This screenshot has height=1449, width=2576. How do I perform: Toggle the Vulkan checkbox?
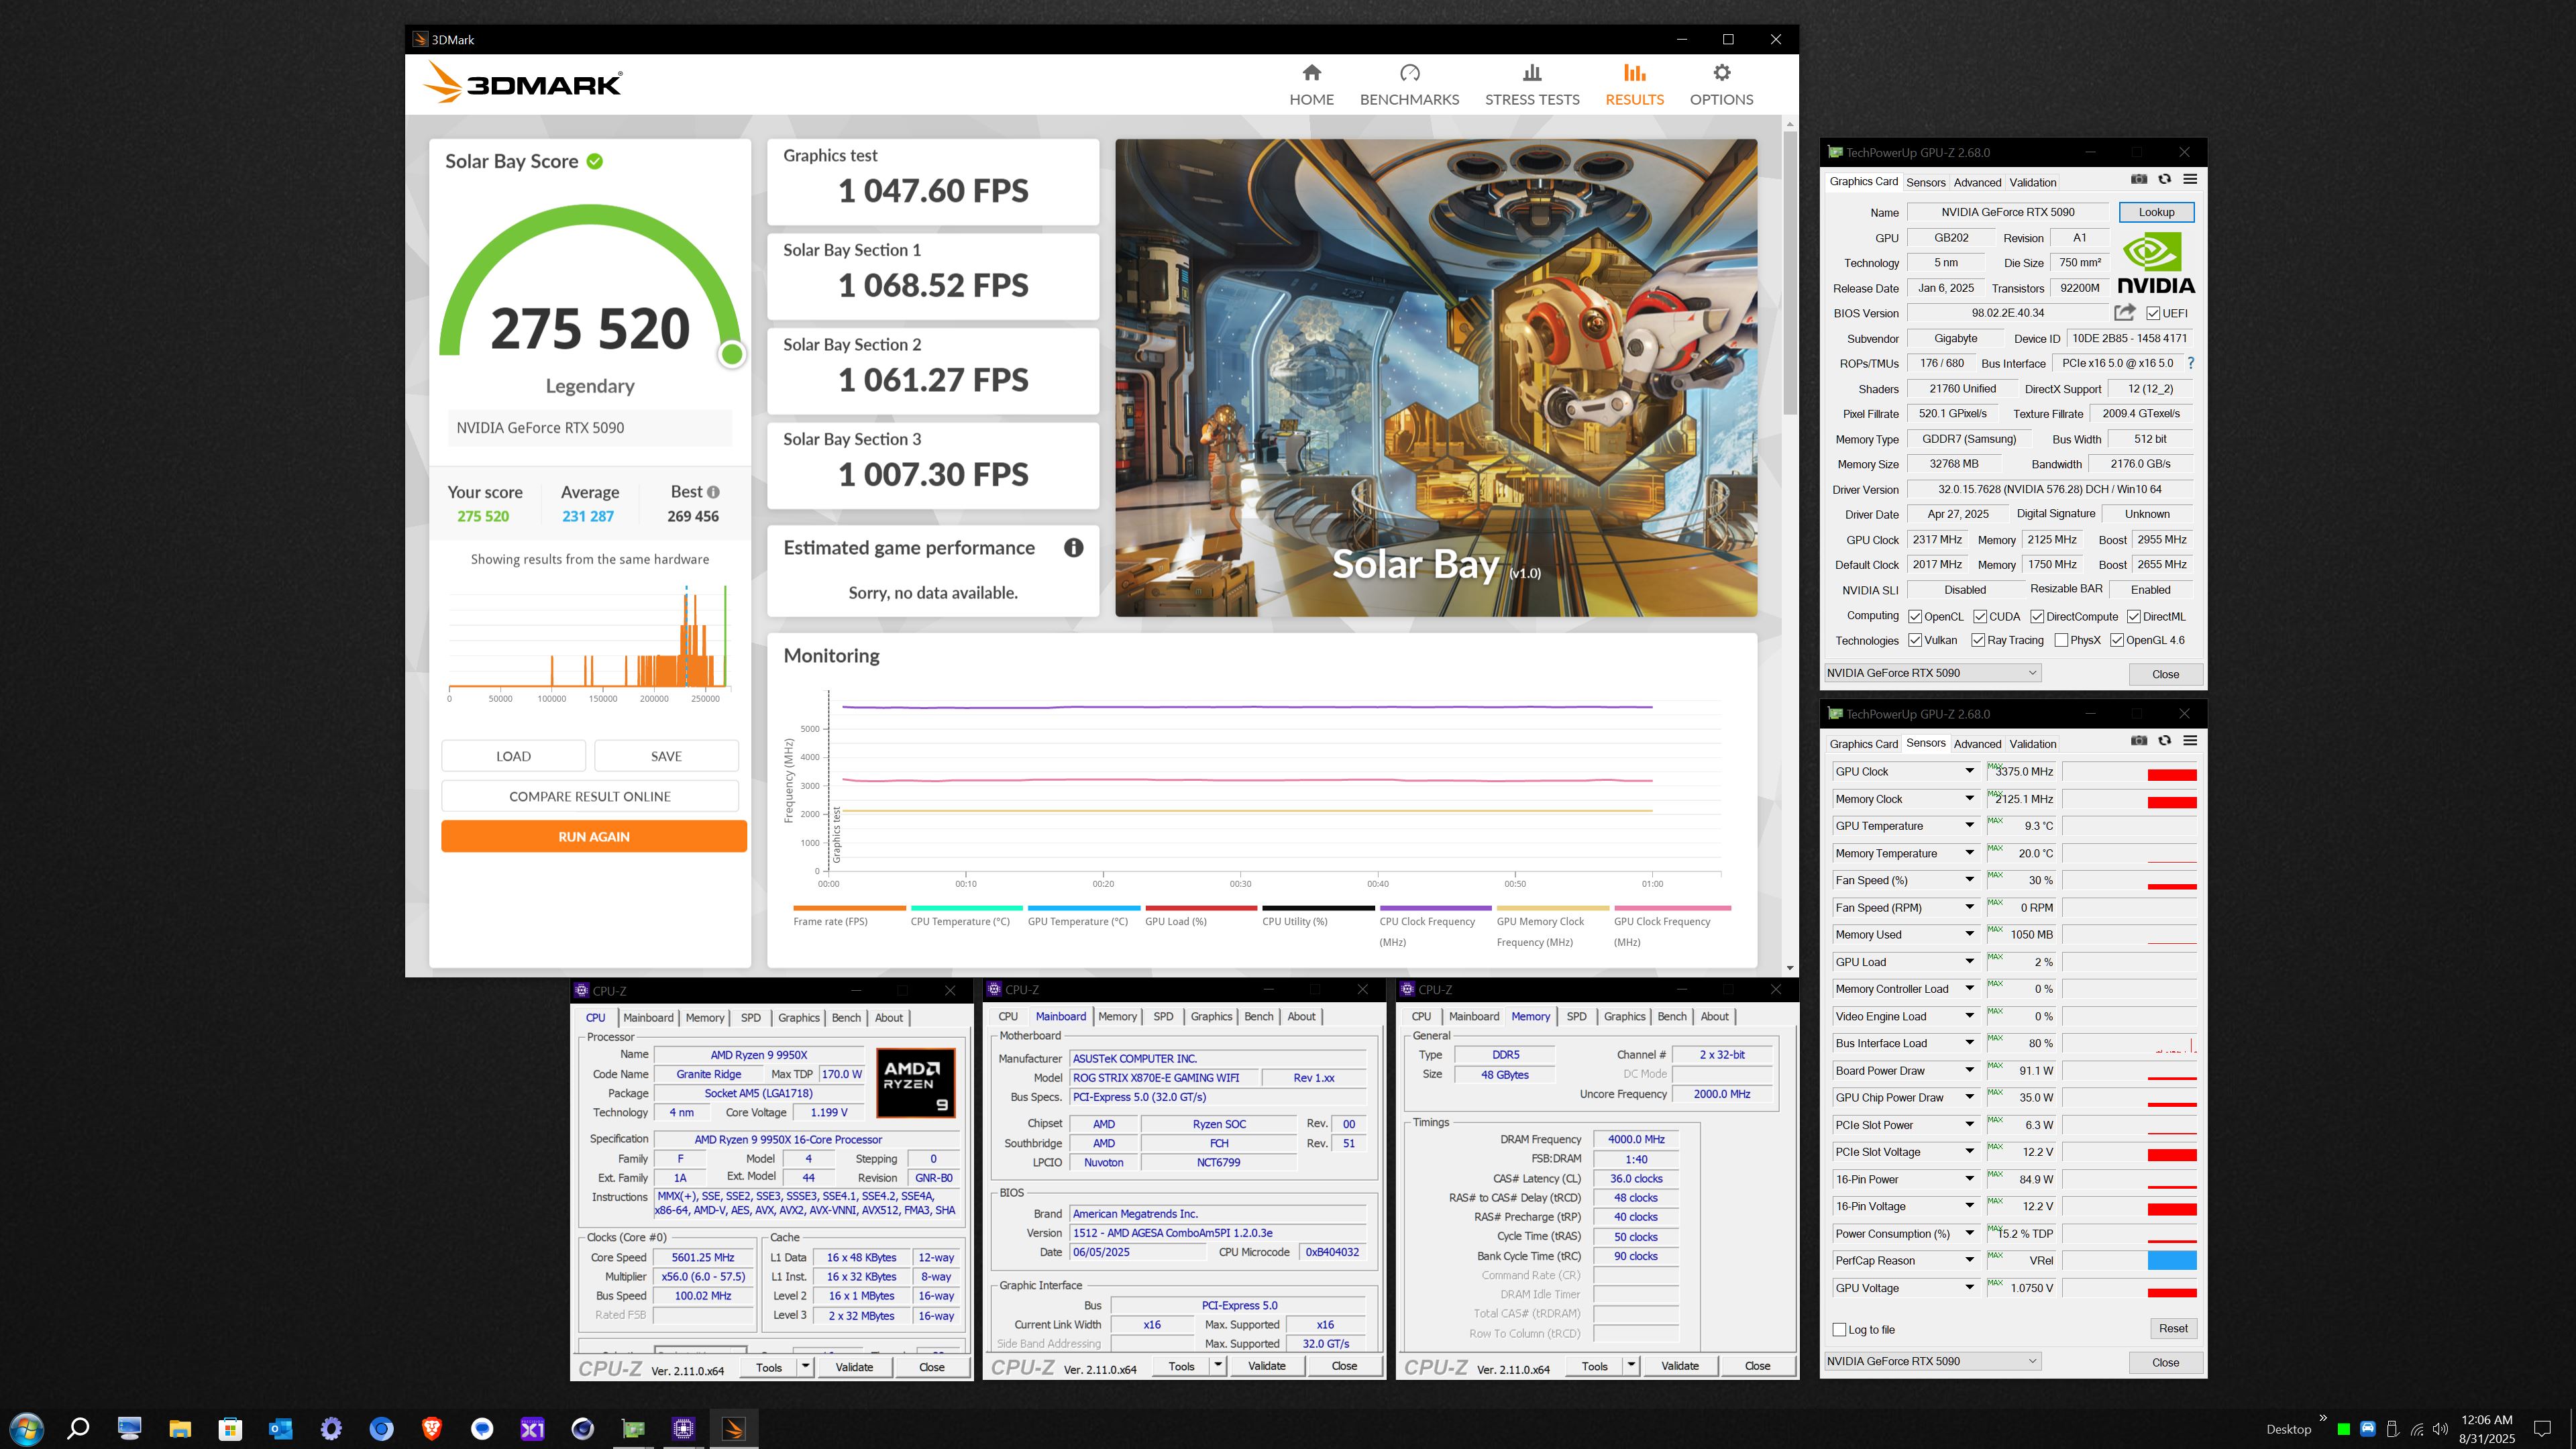1915,640
